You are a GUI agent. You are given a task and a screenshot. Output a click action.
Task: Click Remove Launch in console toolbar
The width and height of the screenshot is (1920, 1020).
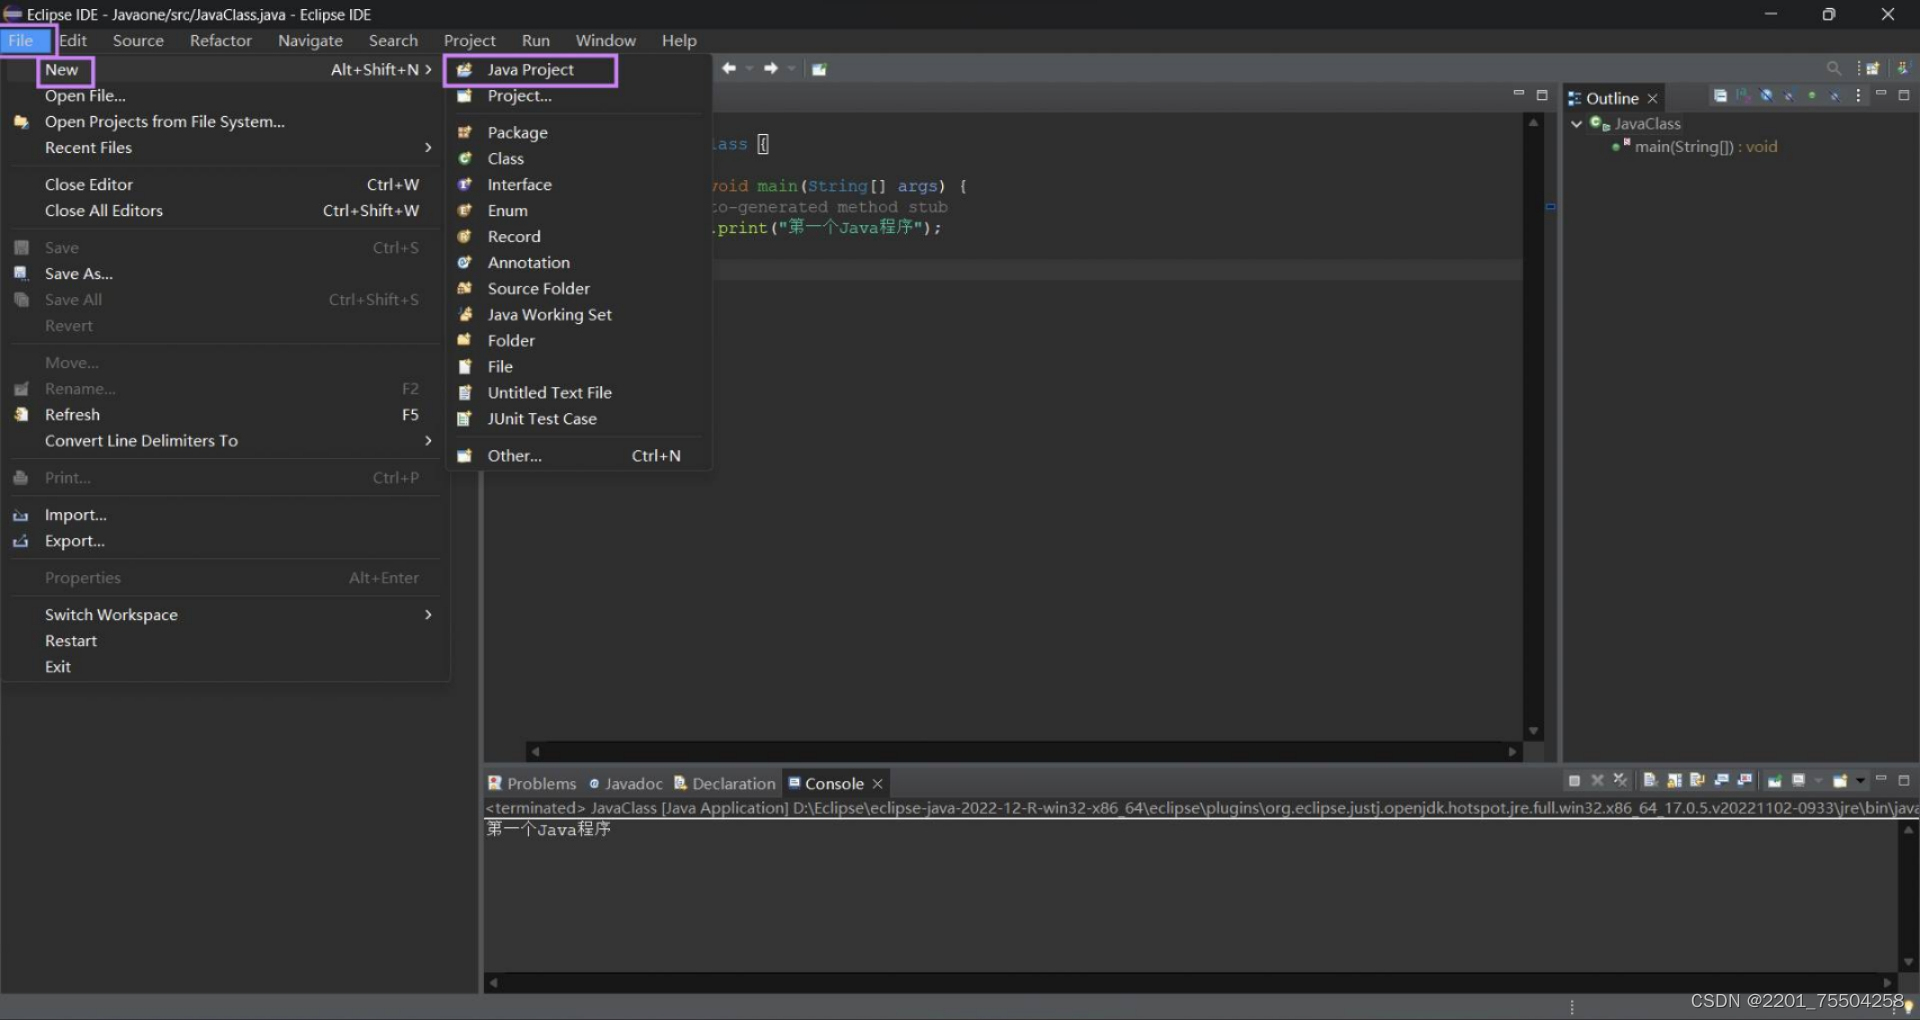click(x=1597, y=780)
